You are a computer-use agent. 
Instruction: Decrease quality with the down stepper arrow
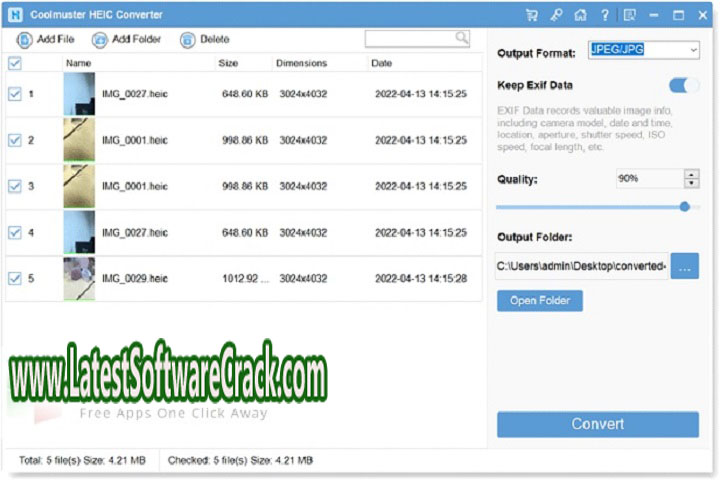pyautogui.click(x=692, y=183)
